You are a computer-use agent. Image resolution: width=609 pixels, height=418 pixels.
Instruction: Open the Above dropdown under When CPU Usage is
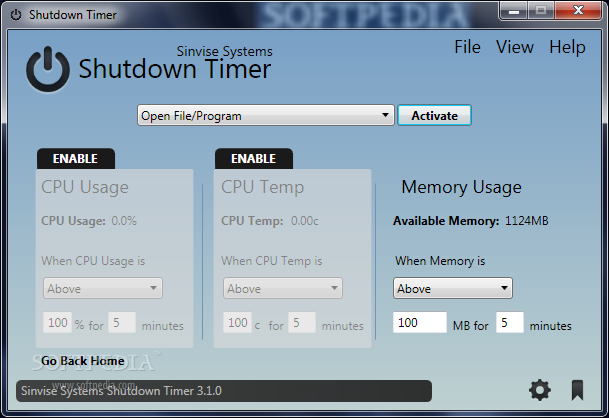pyautogui.click(x=103, y=288)
